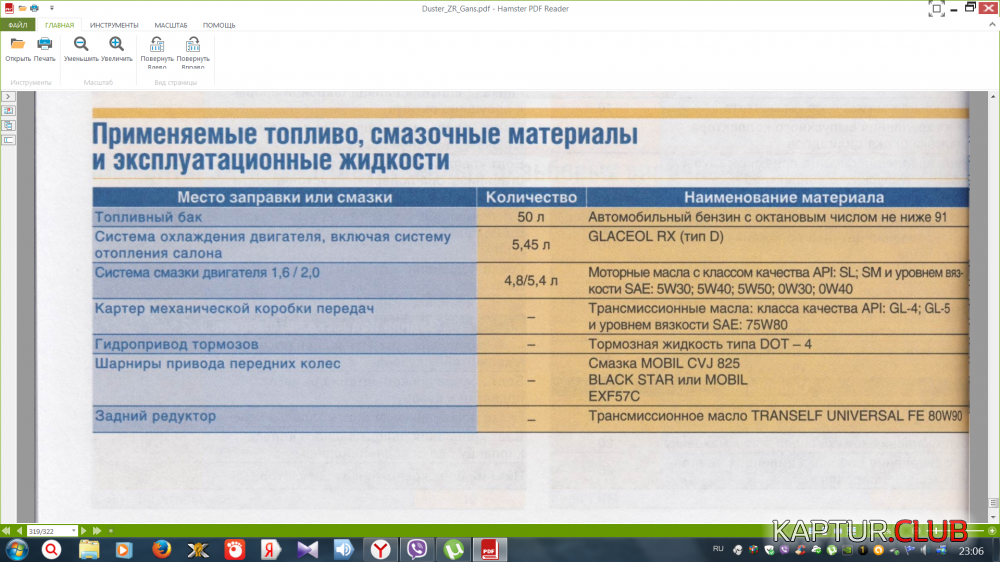
Task: Open the page number 319/322 dropdown
Action: (74, 531)
